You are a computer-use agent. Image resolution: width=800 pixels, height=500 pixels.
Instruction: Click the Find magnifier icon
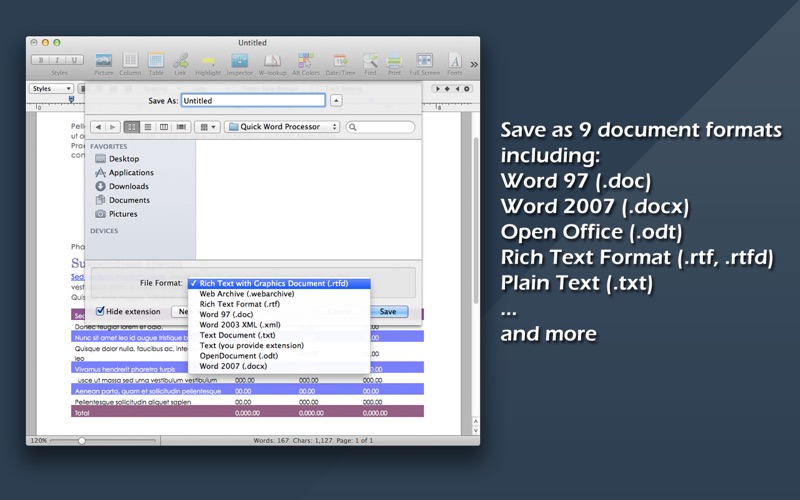tap(370, 60)
